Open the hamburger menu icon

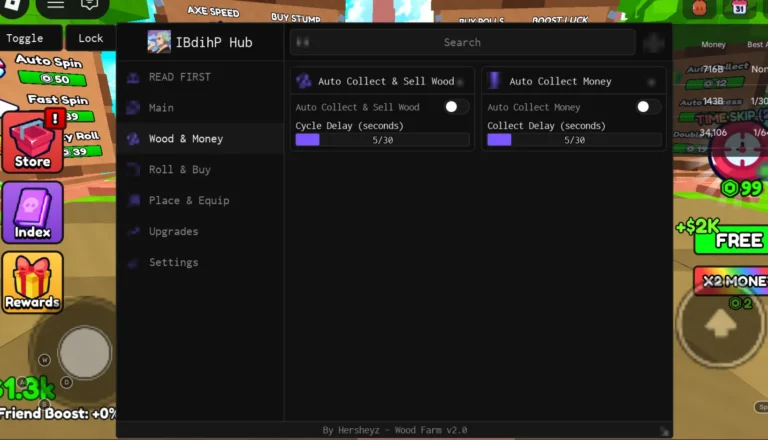click(55, 5)
